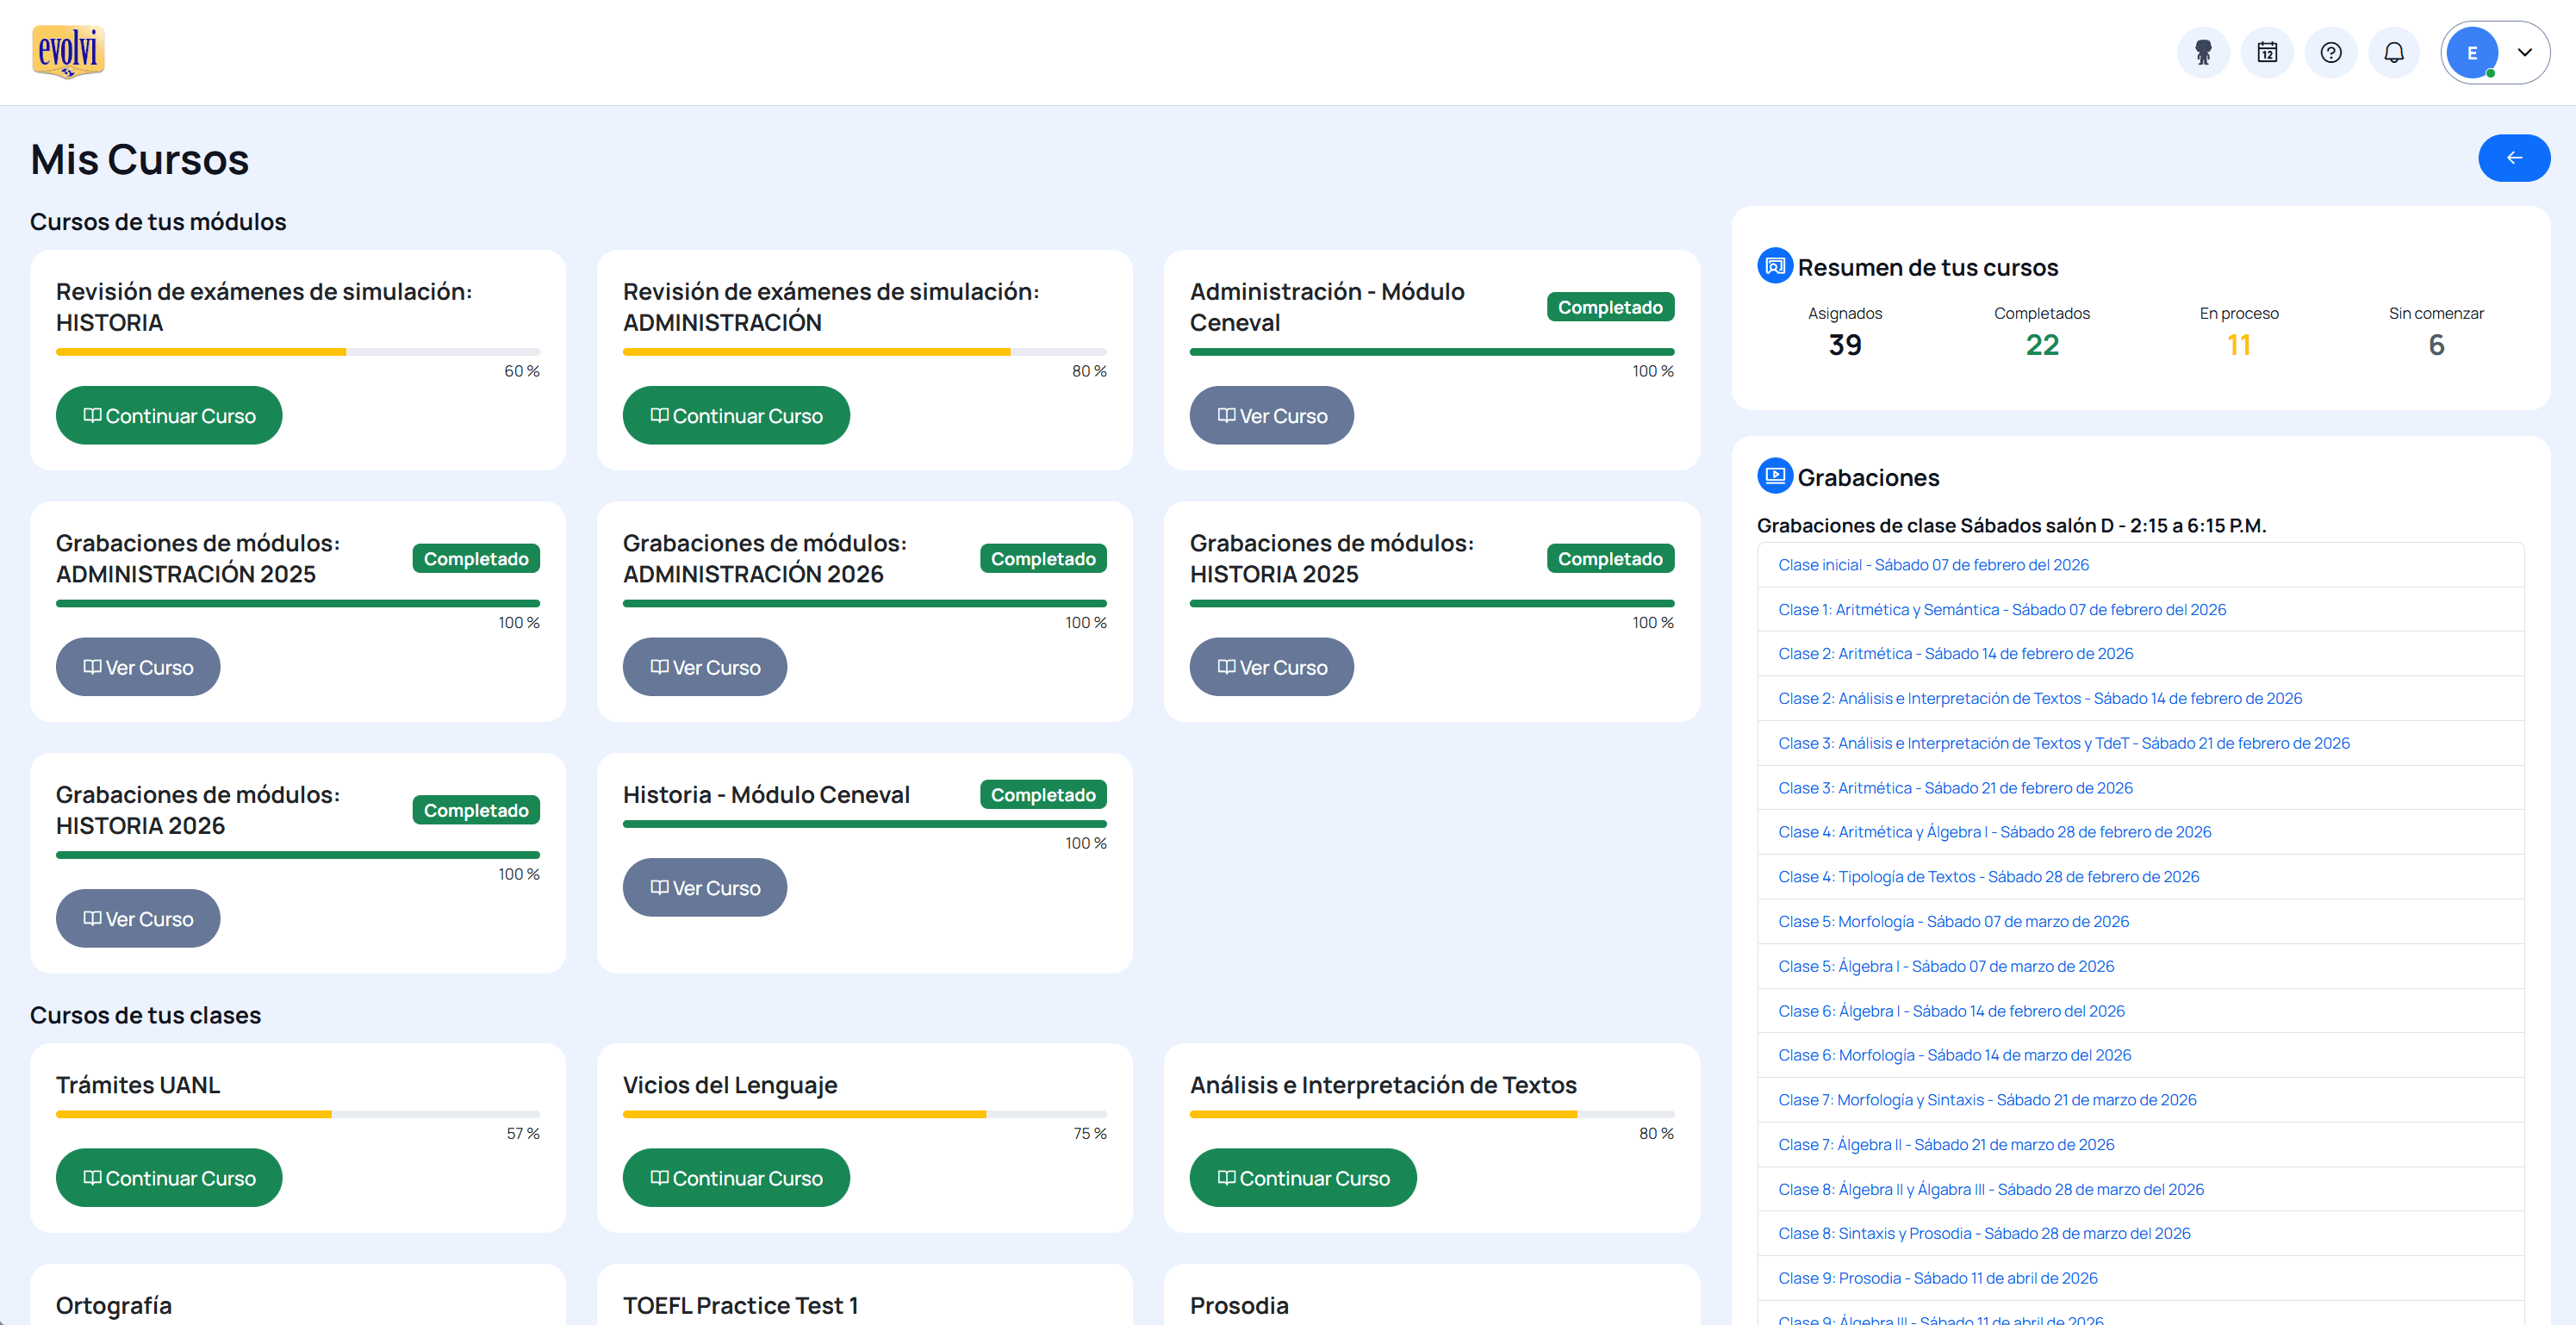Continue the Trámites UANL course
This screenshot has width=2576, height=1325.
point(169,1177)
